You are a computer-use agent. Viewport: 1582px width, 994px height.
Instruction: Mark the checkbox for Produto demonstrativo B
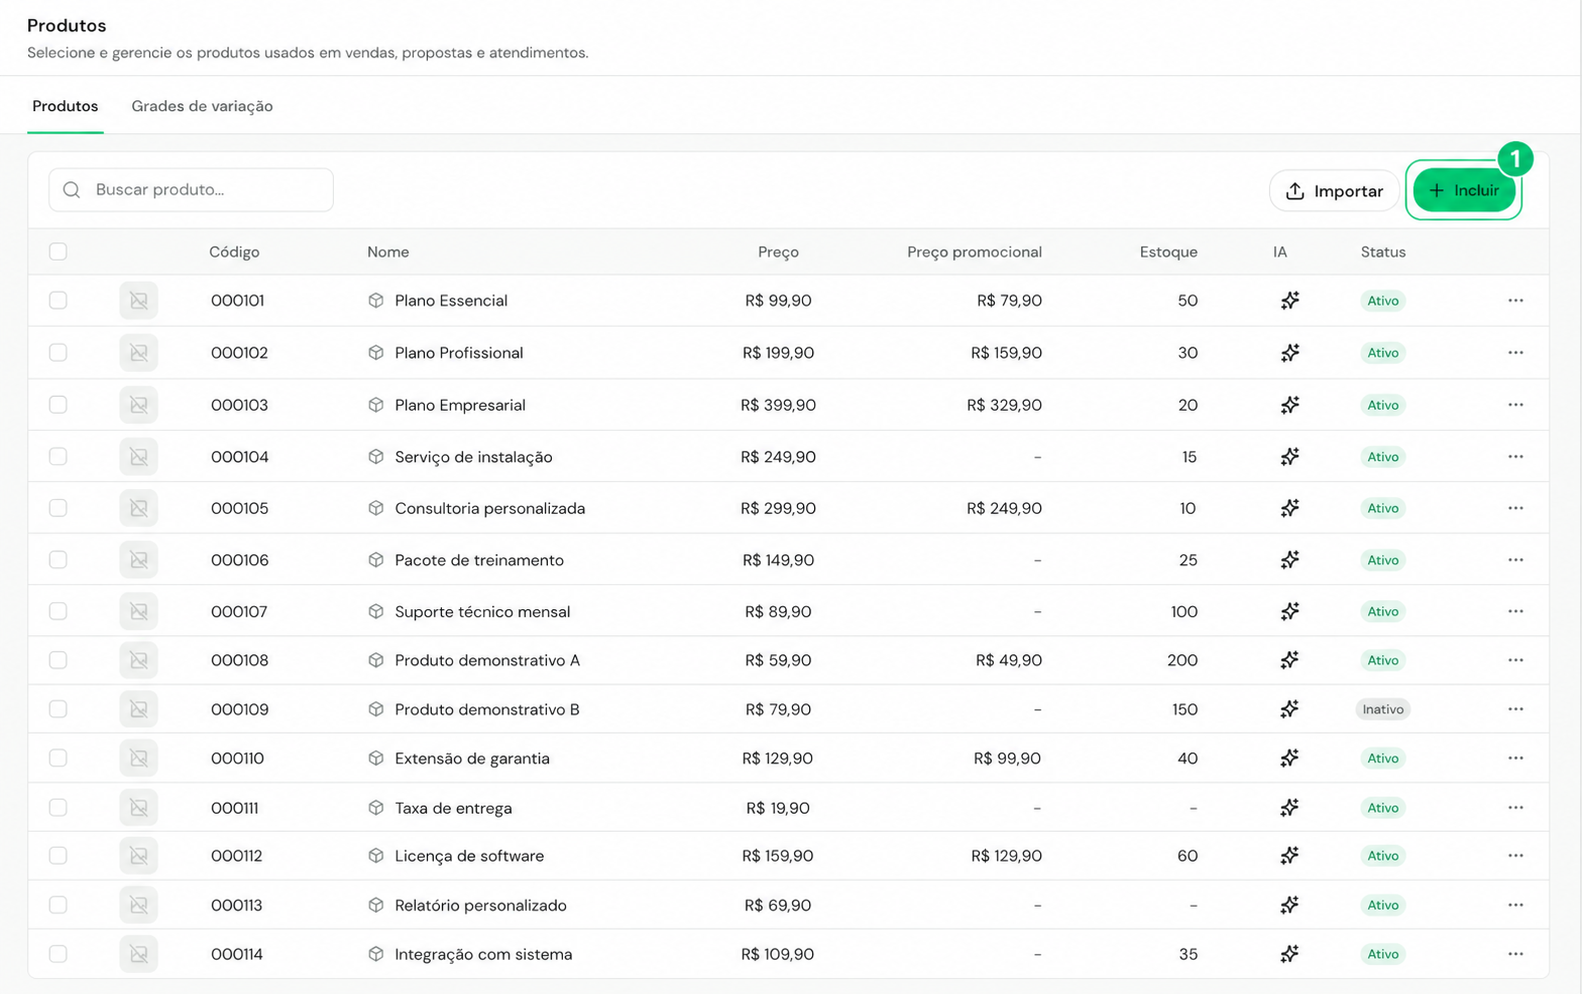coord(58,709)
